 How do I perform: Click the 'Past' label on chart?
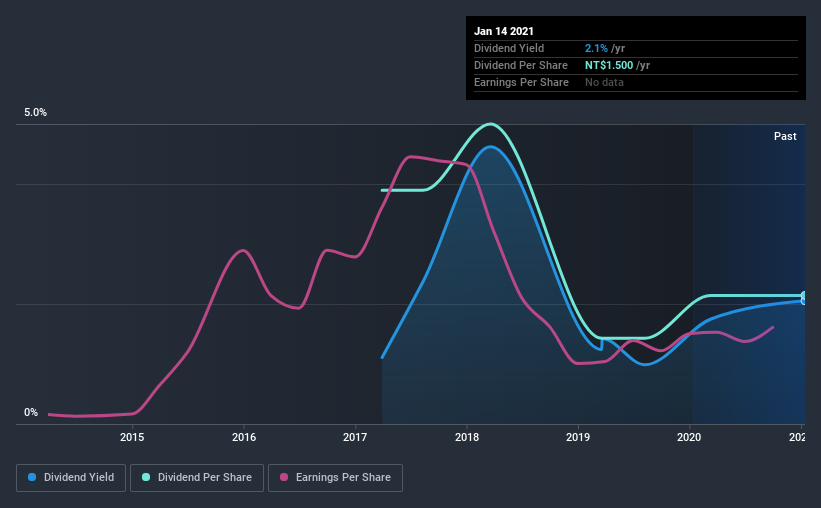coord(785,137)
